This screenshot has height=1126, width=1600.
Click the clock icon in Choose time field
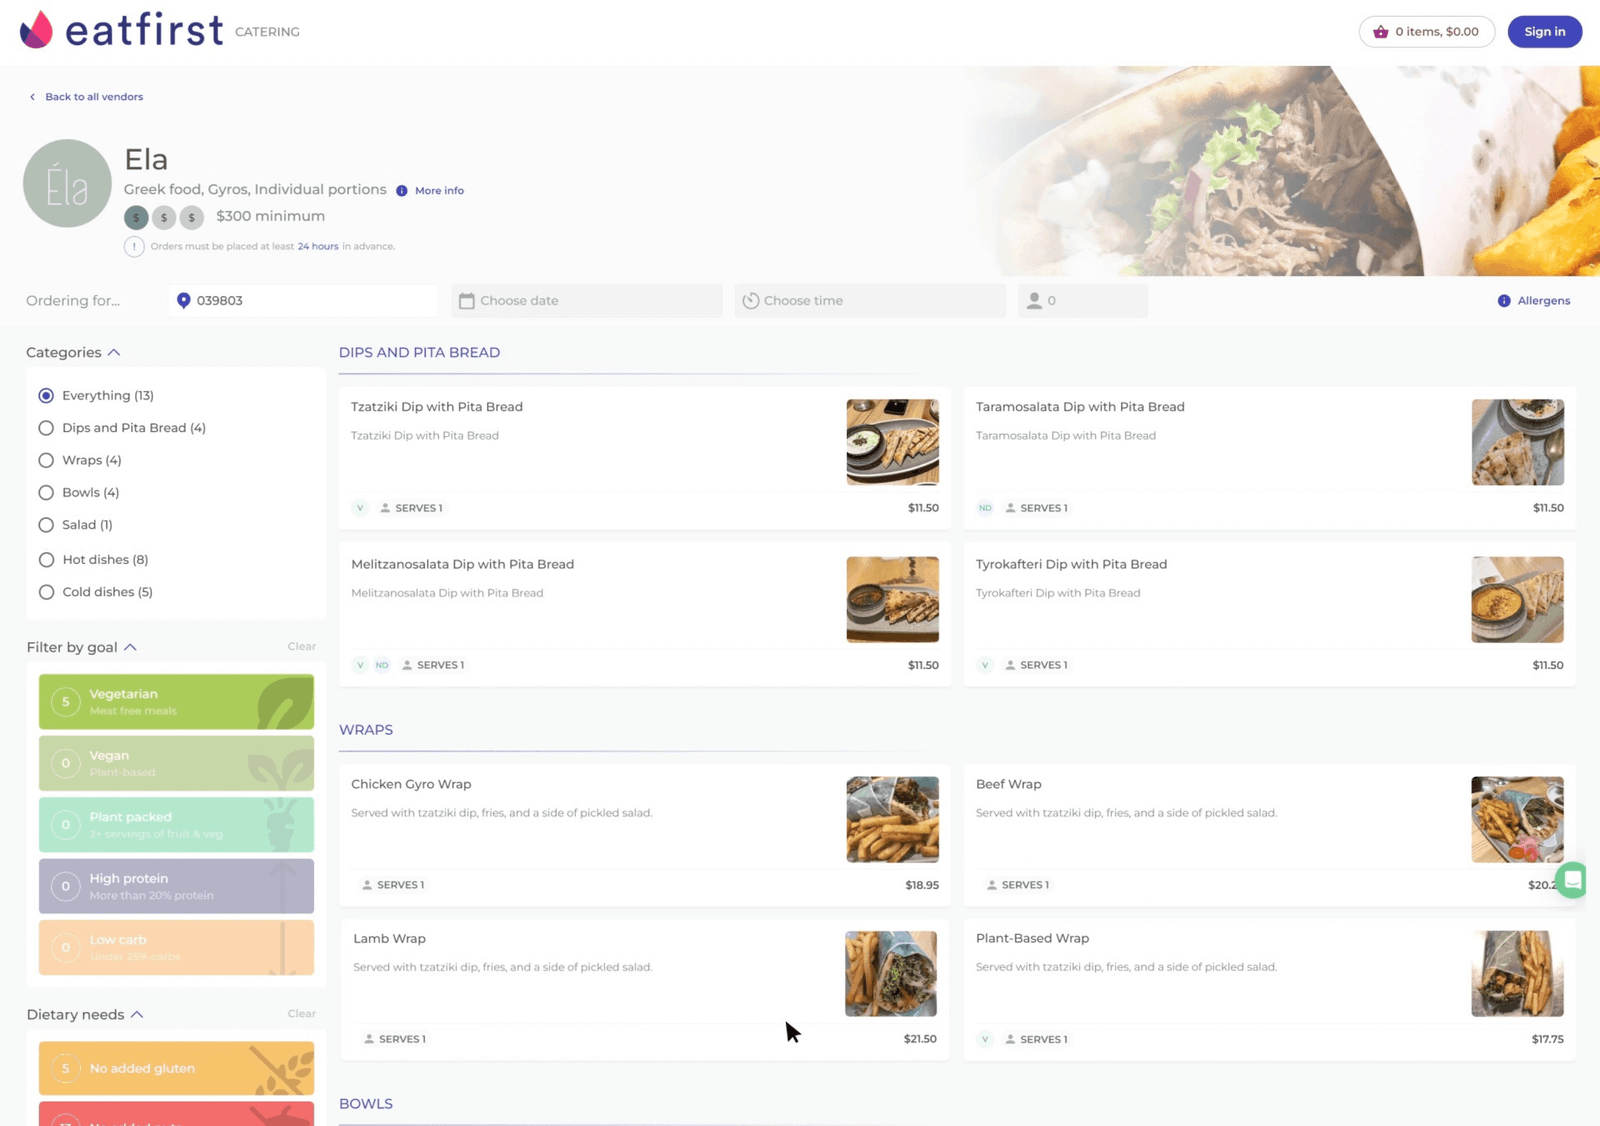click(750, 300)
